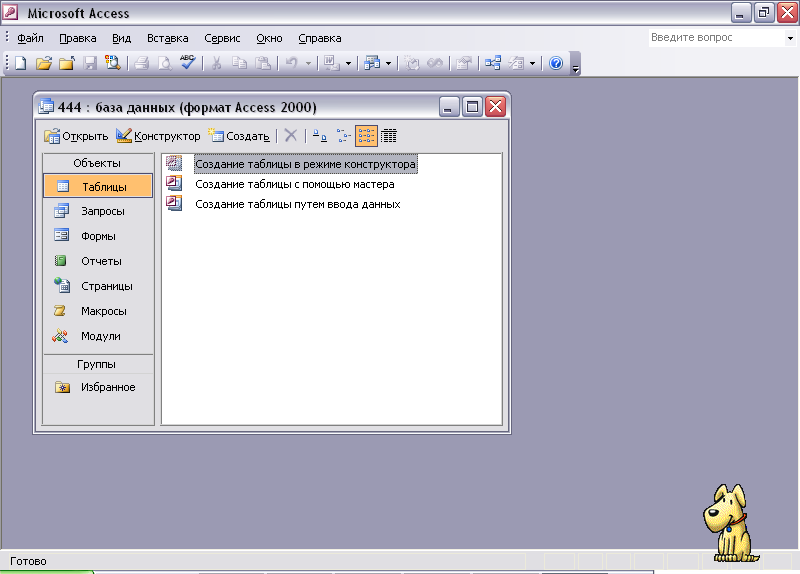800x574 pixels.
Task: Select 'Создание таблицы путем ввода данных'
Action: click(x=298, y=204)
